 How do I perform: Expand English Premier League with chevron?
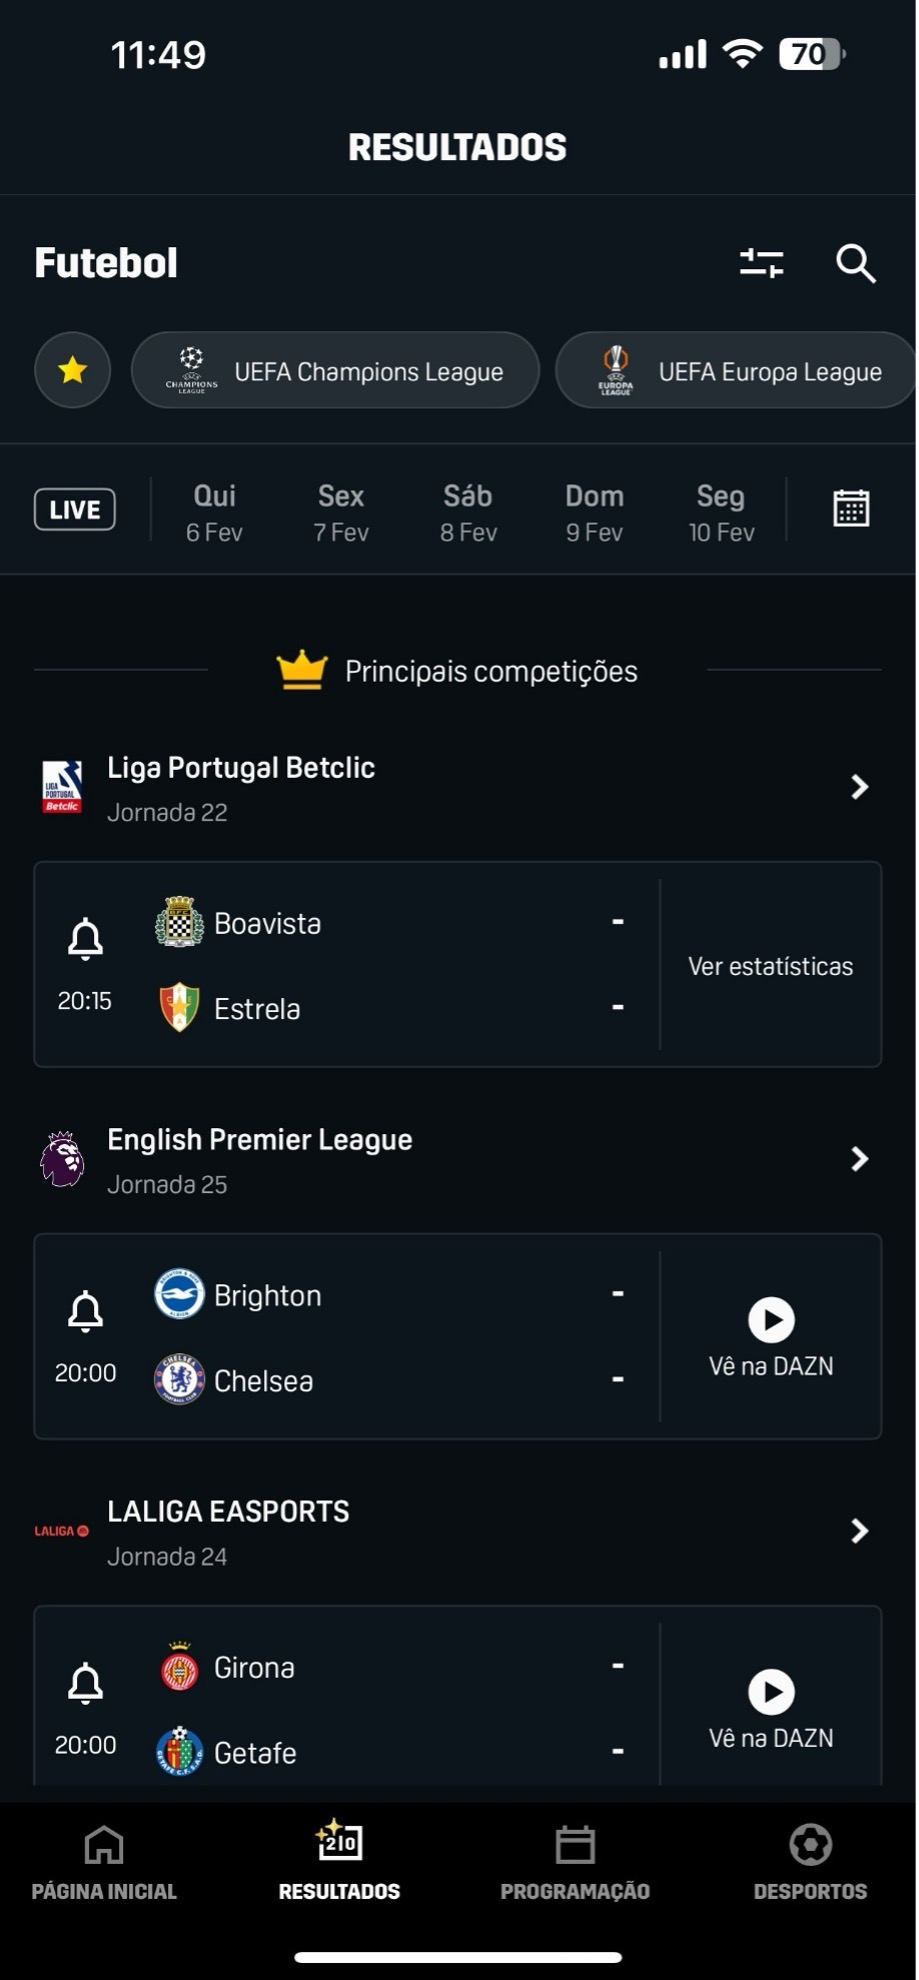point(859,1159)
